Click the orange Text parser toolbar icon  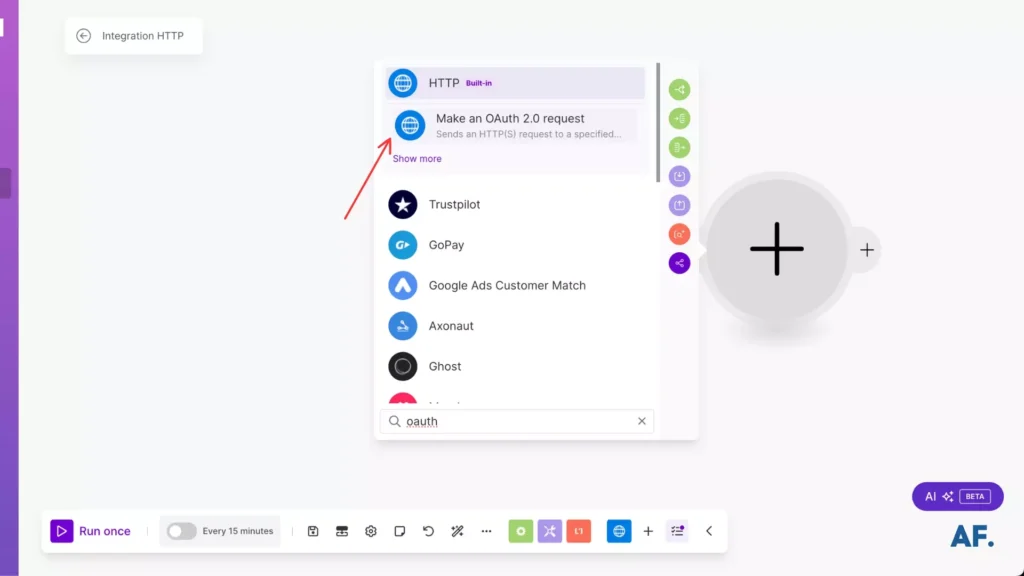click(579, 531)
